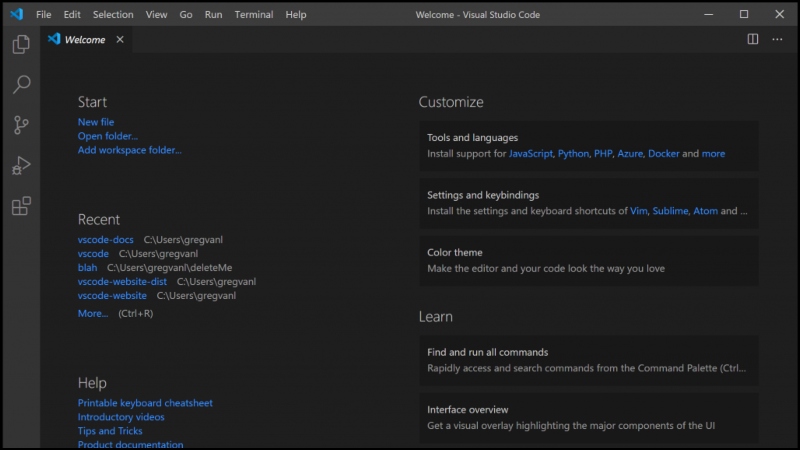Install Vim keyboard shortcuts
This screenshot has width=800, height=450.
tap(638, 211)
